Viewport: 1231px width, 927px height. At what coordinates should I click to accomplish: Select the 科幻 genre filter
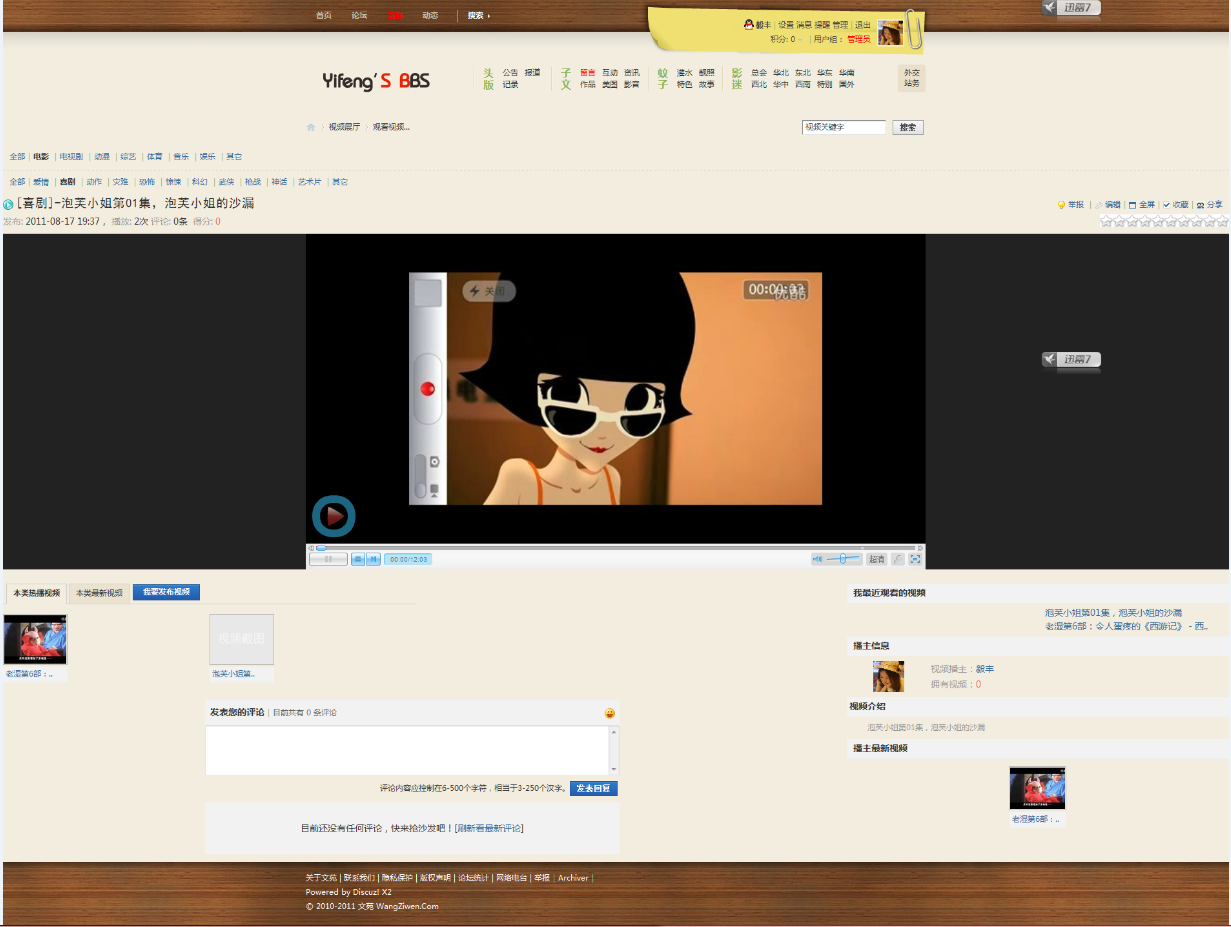pos(200,182)
